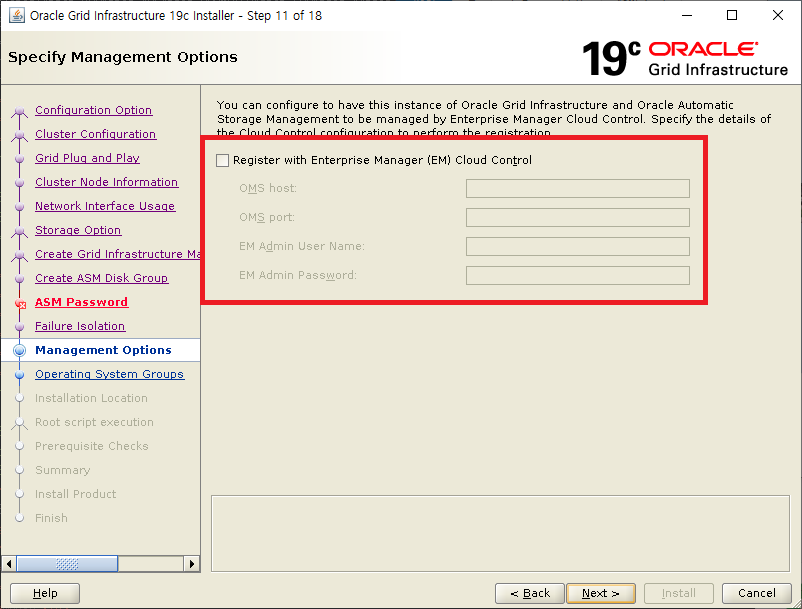Open the Storage Option step
Image resolution: width=802 pixels, height=609 pixels.
pos(78,230)
